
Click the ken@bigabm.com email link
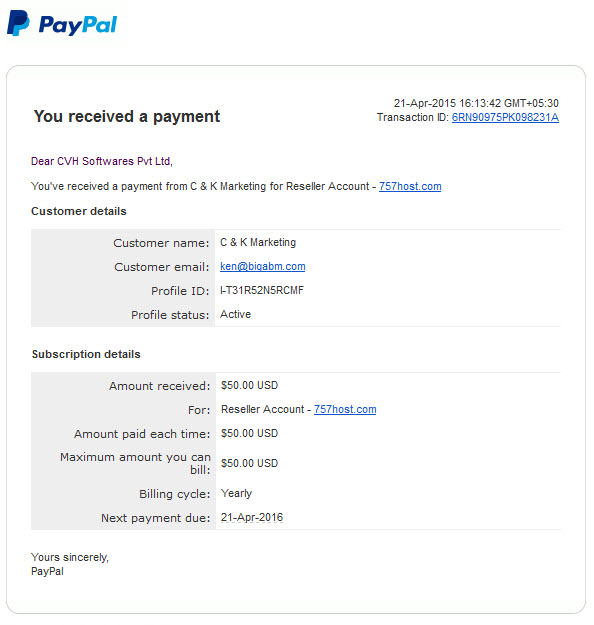pyautogui.click(x=263, y=266)
